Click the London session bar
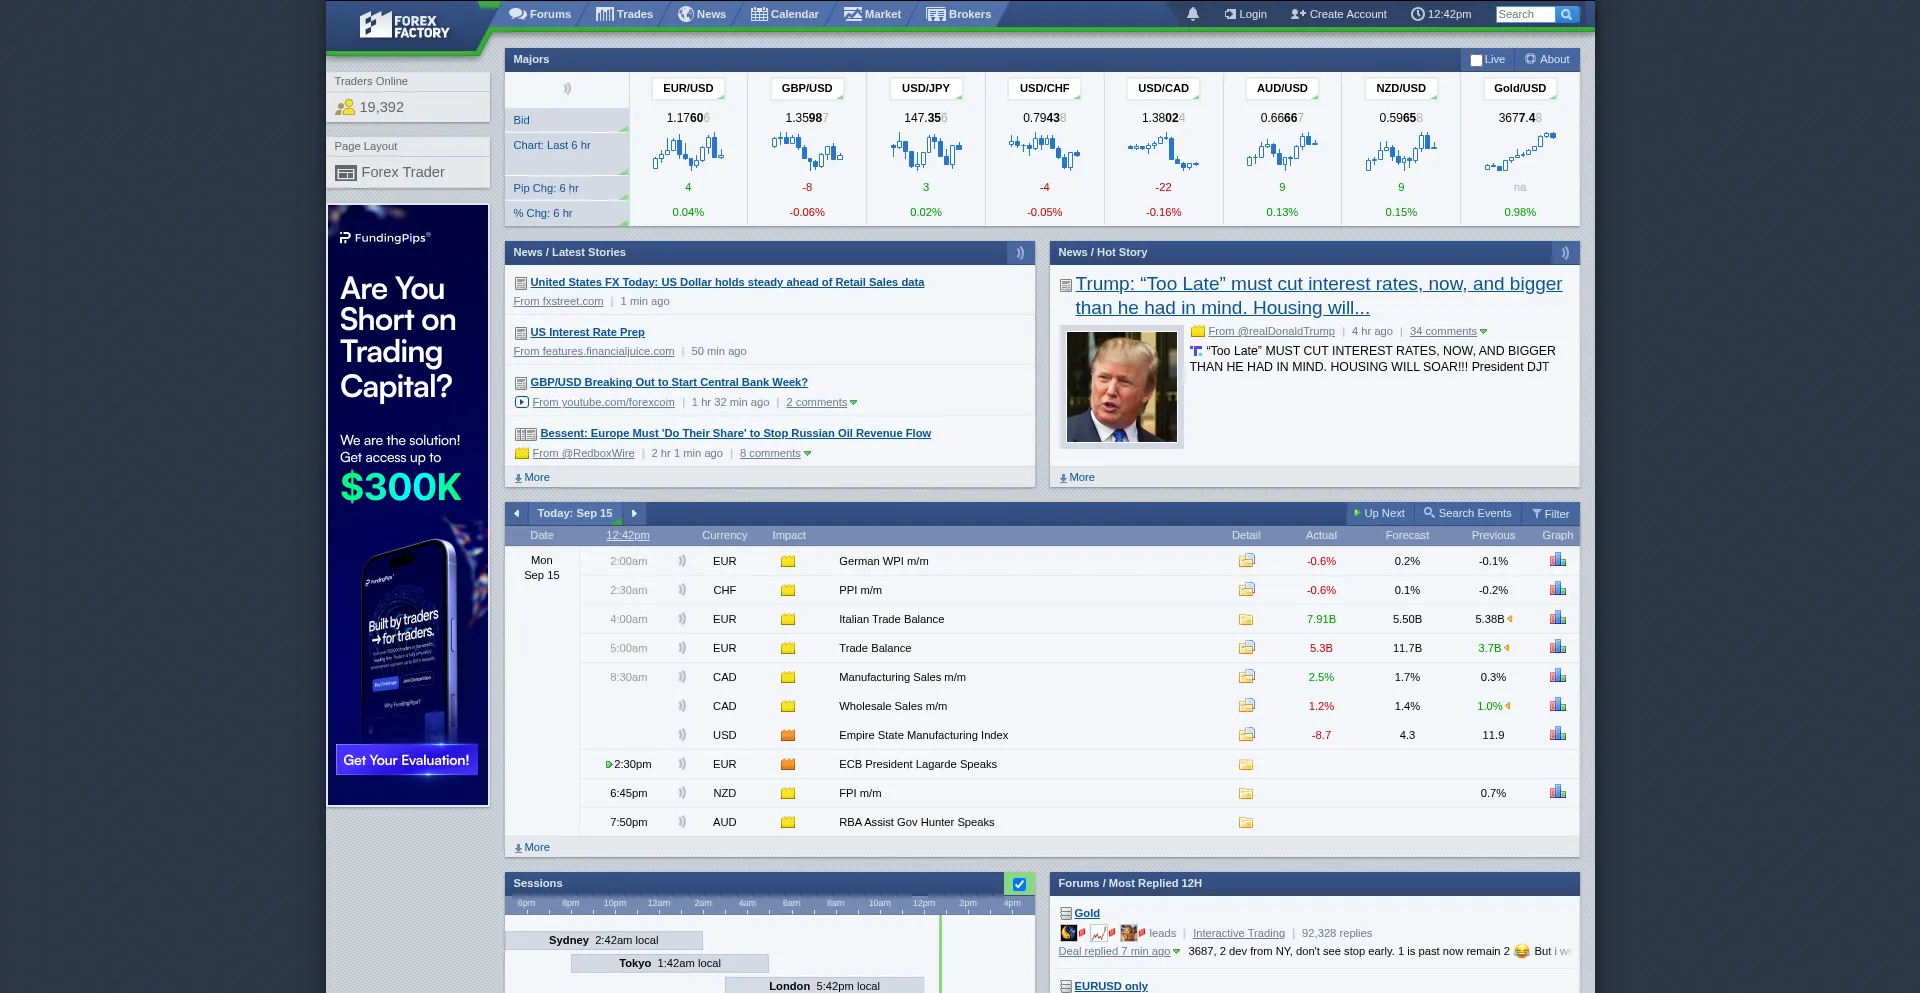Image resolution: width=1920 pixels, height=993 pixels. (x=824, y=985)
